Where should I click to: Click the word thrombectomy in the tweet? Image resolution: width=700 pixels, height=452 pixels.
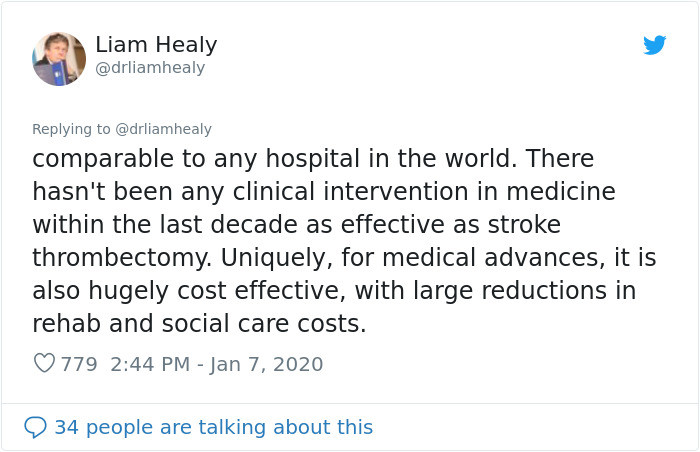pos(122,258)
